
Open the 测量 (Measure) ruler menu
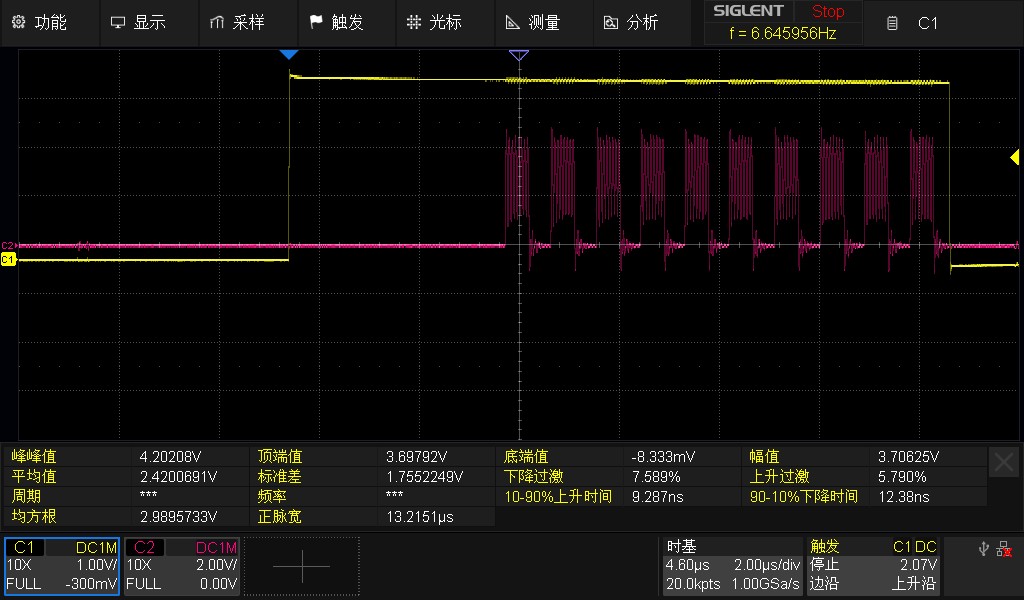[x=532, y=22]
